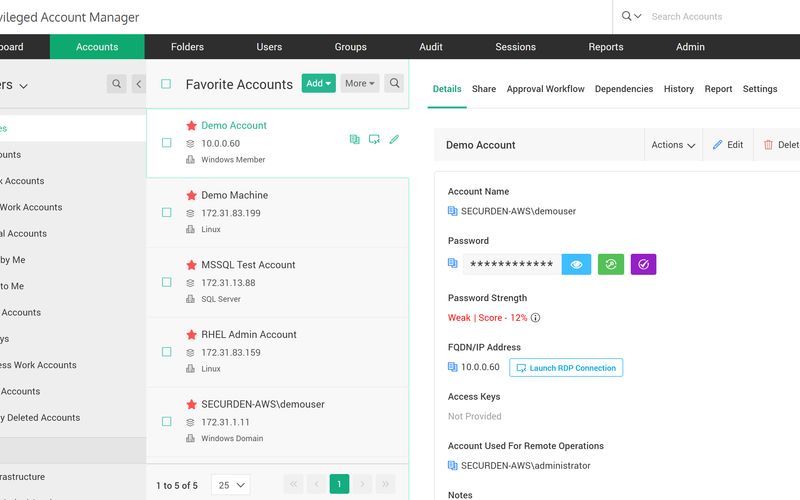800x500 pixels.
Task: Click the star on MSSQL Test Account
Action: (x=191, y=265)
